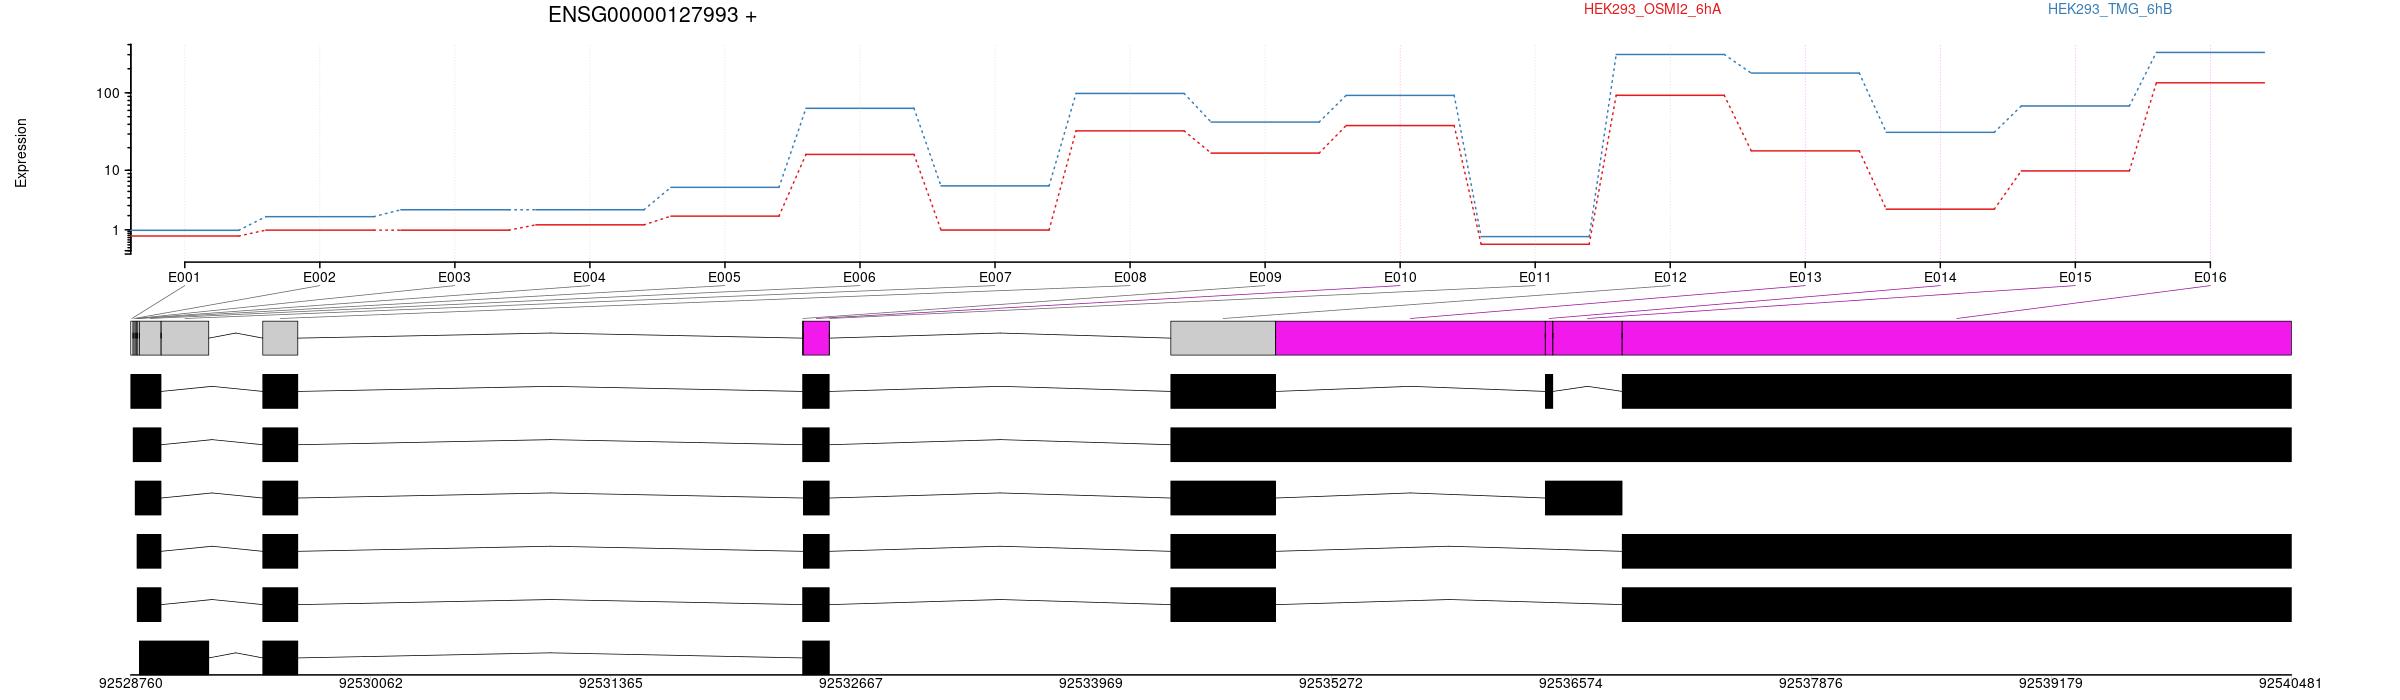Click genomic coordinate 92535272
The image size is (2400, 700).
(1331, 684)
